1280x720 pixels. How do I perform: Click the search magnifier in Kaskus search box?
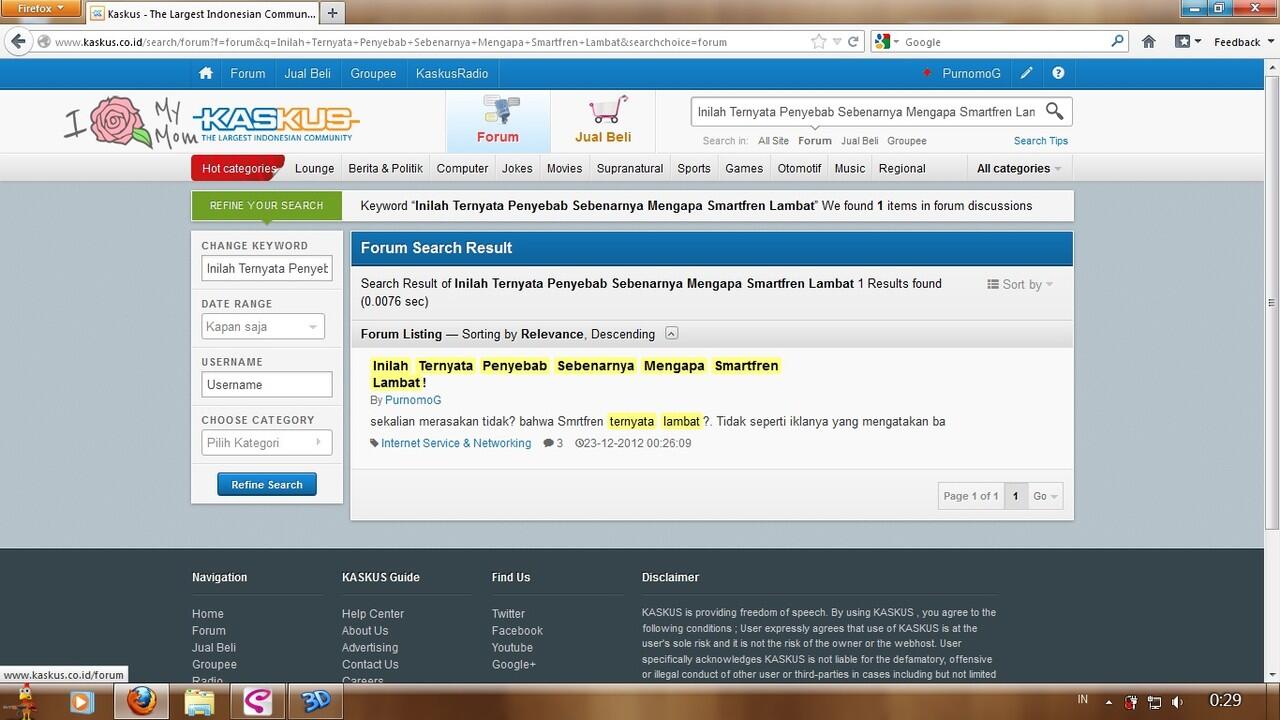tap(1055, 111)
